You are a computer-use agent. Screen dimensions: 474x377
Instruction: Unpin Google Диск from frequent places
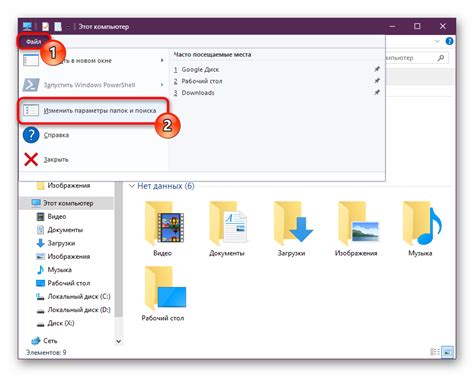377,69
